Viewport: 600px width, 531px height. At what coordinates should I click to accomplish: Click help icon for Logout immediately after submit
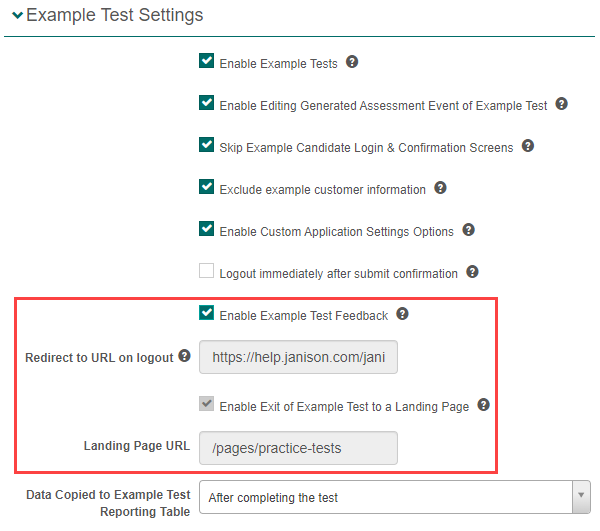click(472, 272)
